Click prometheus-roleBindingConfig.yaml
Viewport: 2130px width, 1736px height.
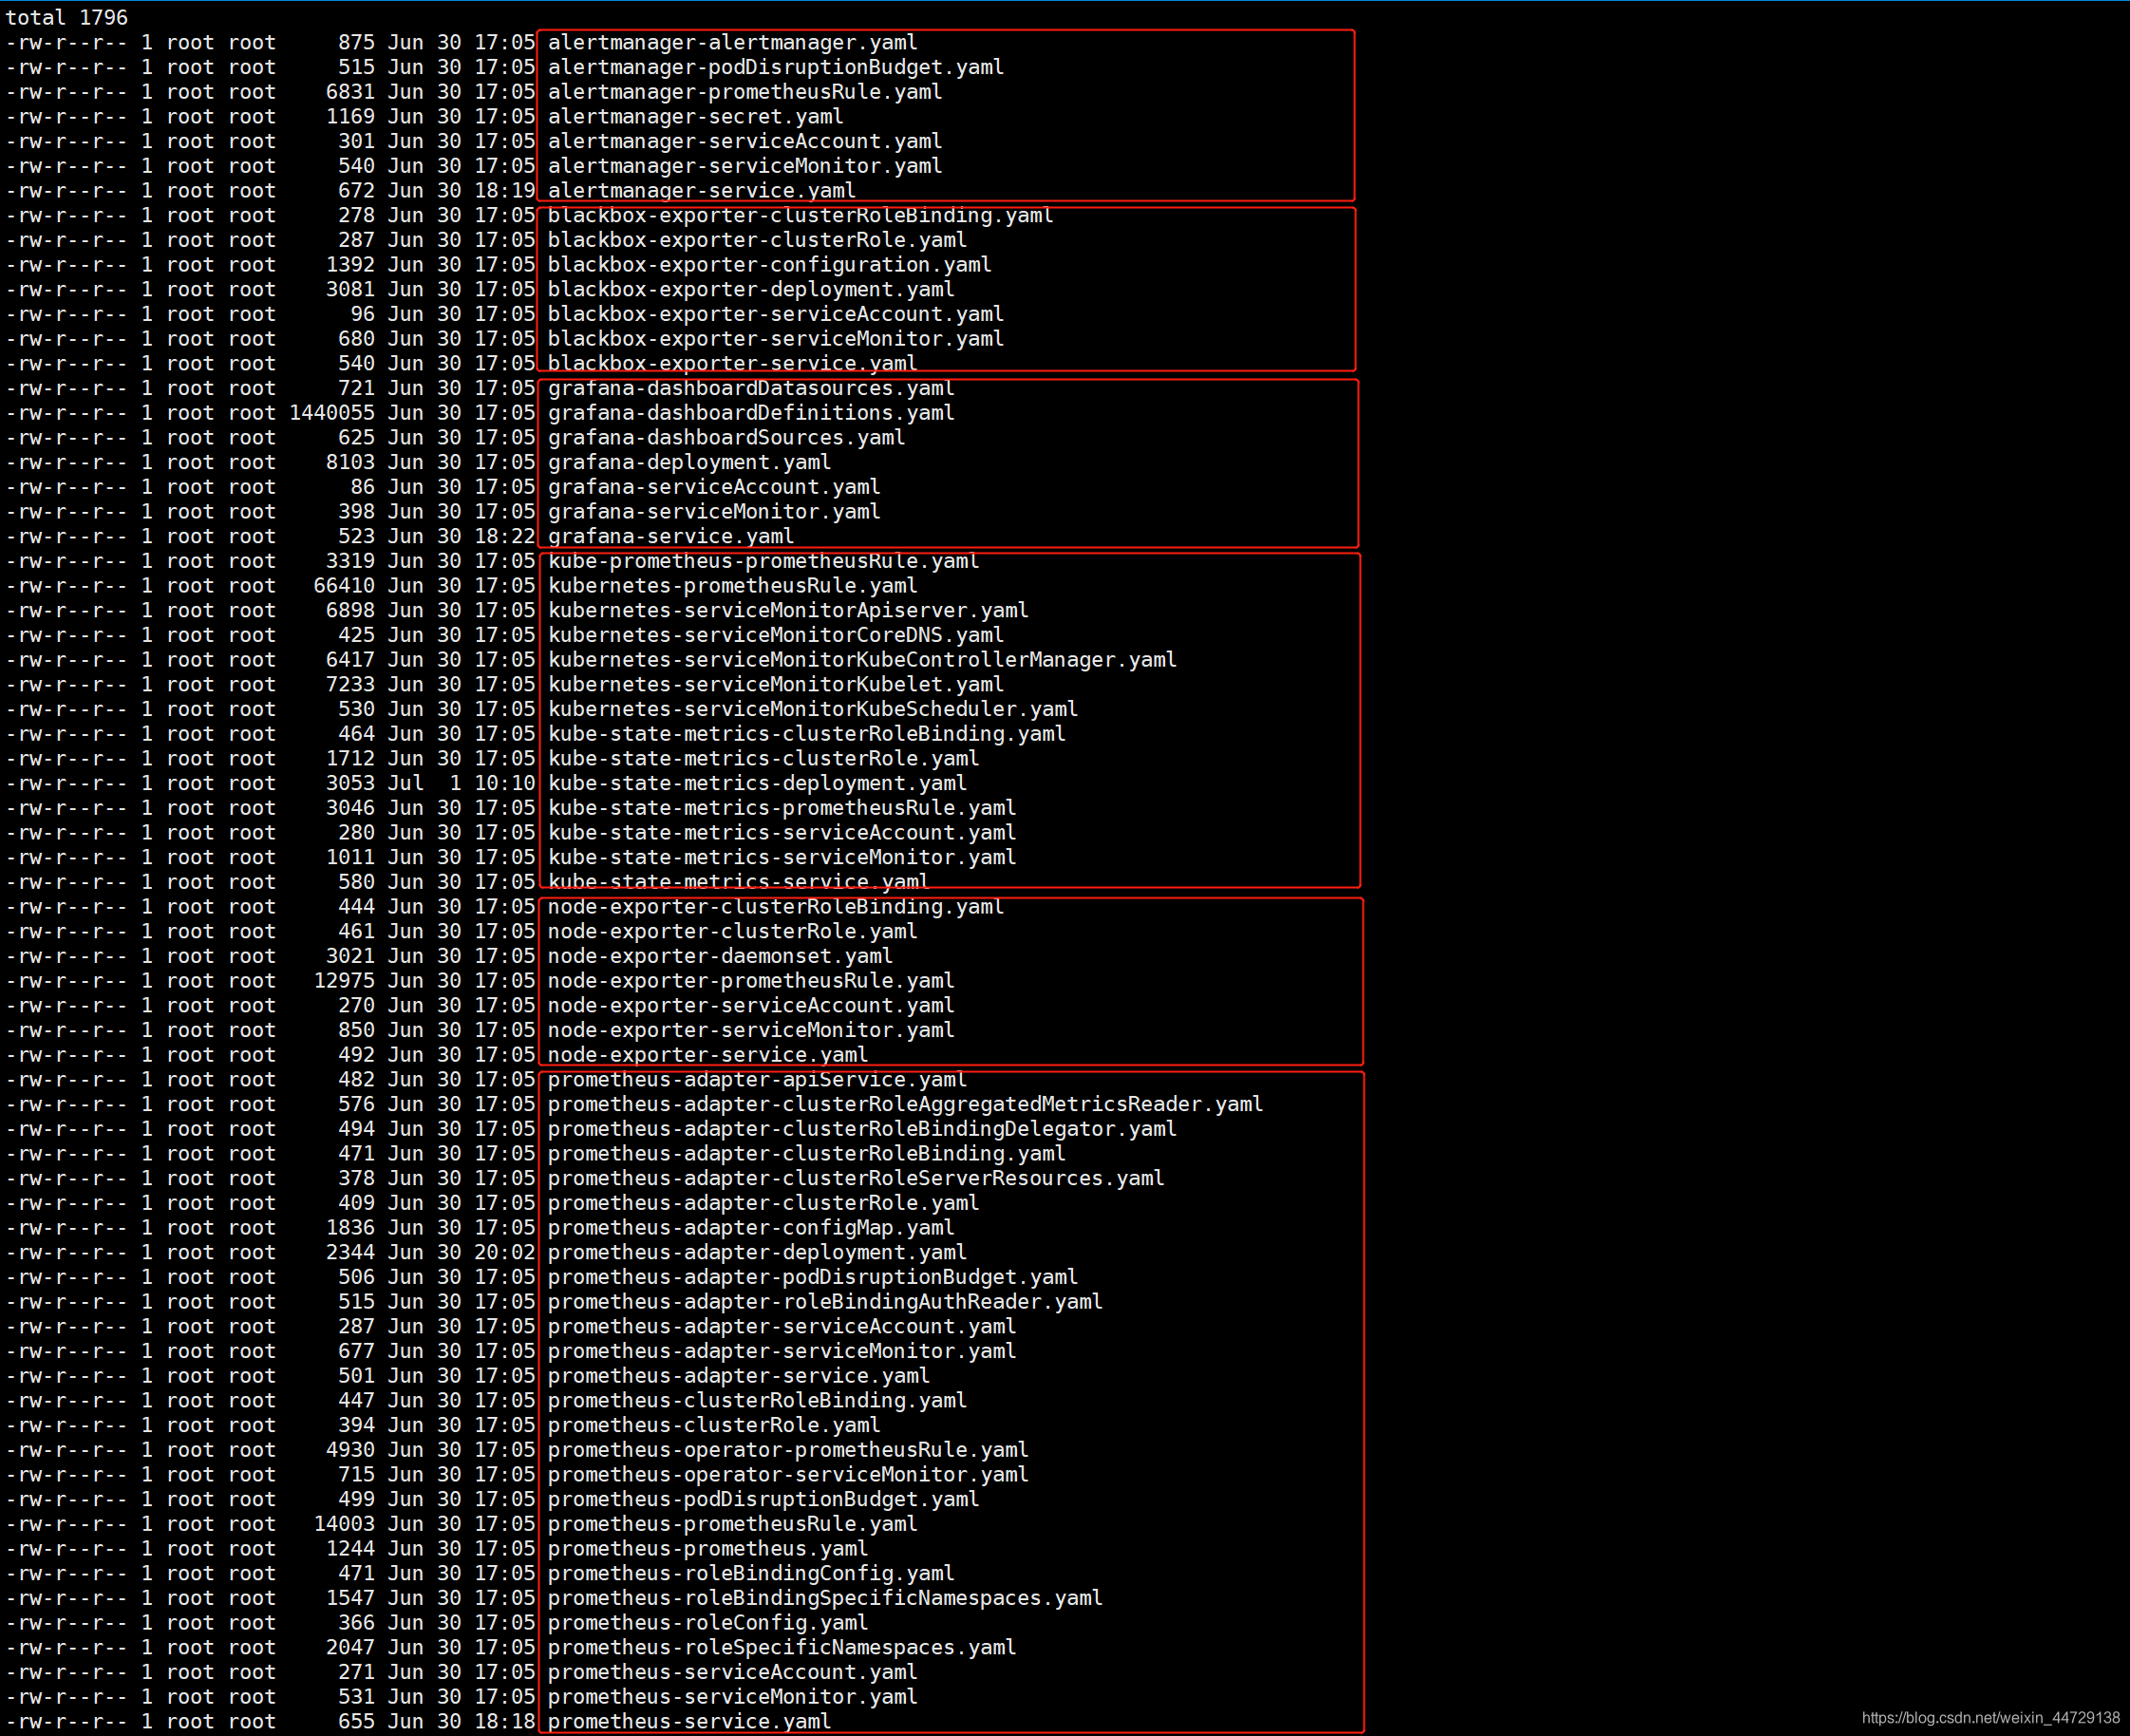[750, 1573]
